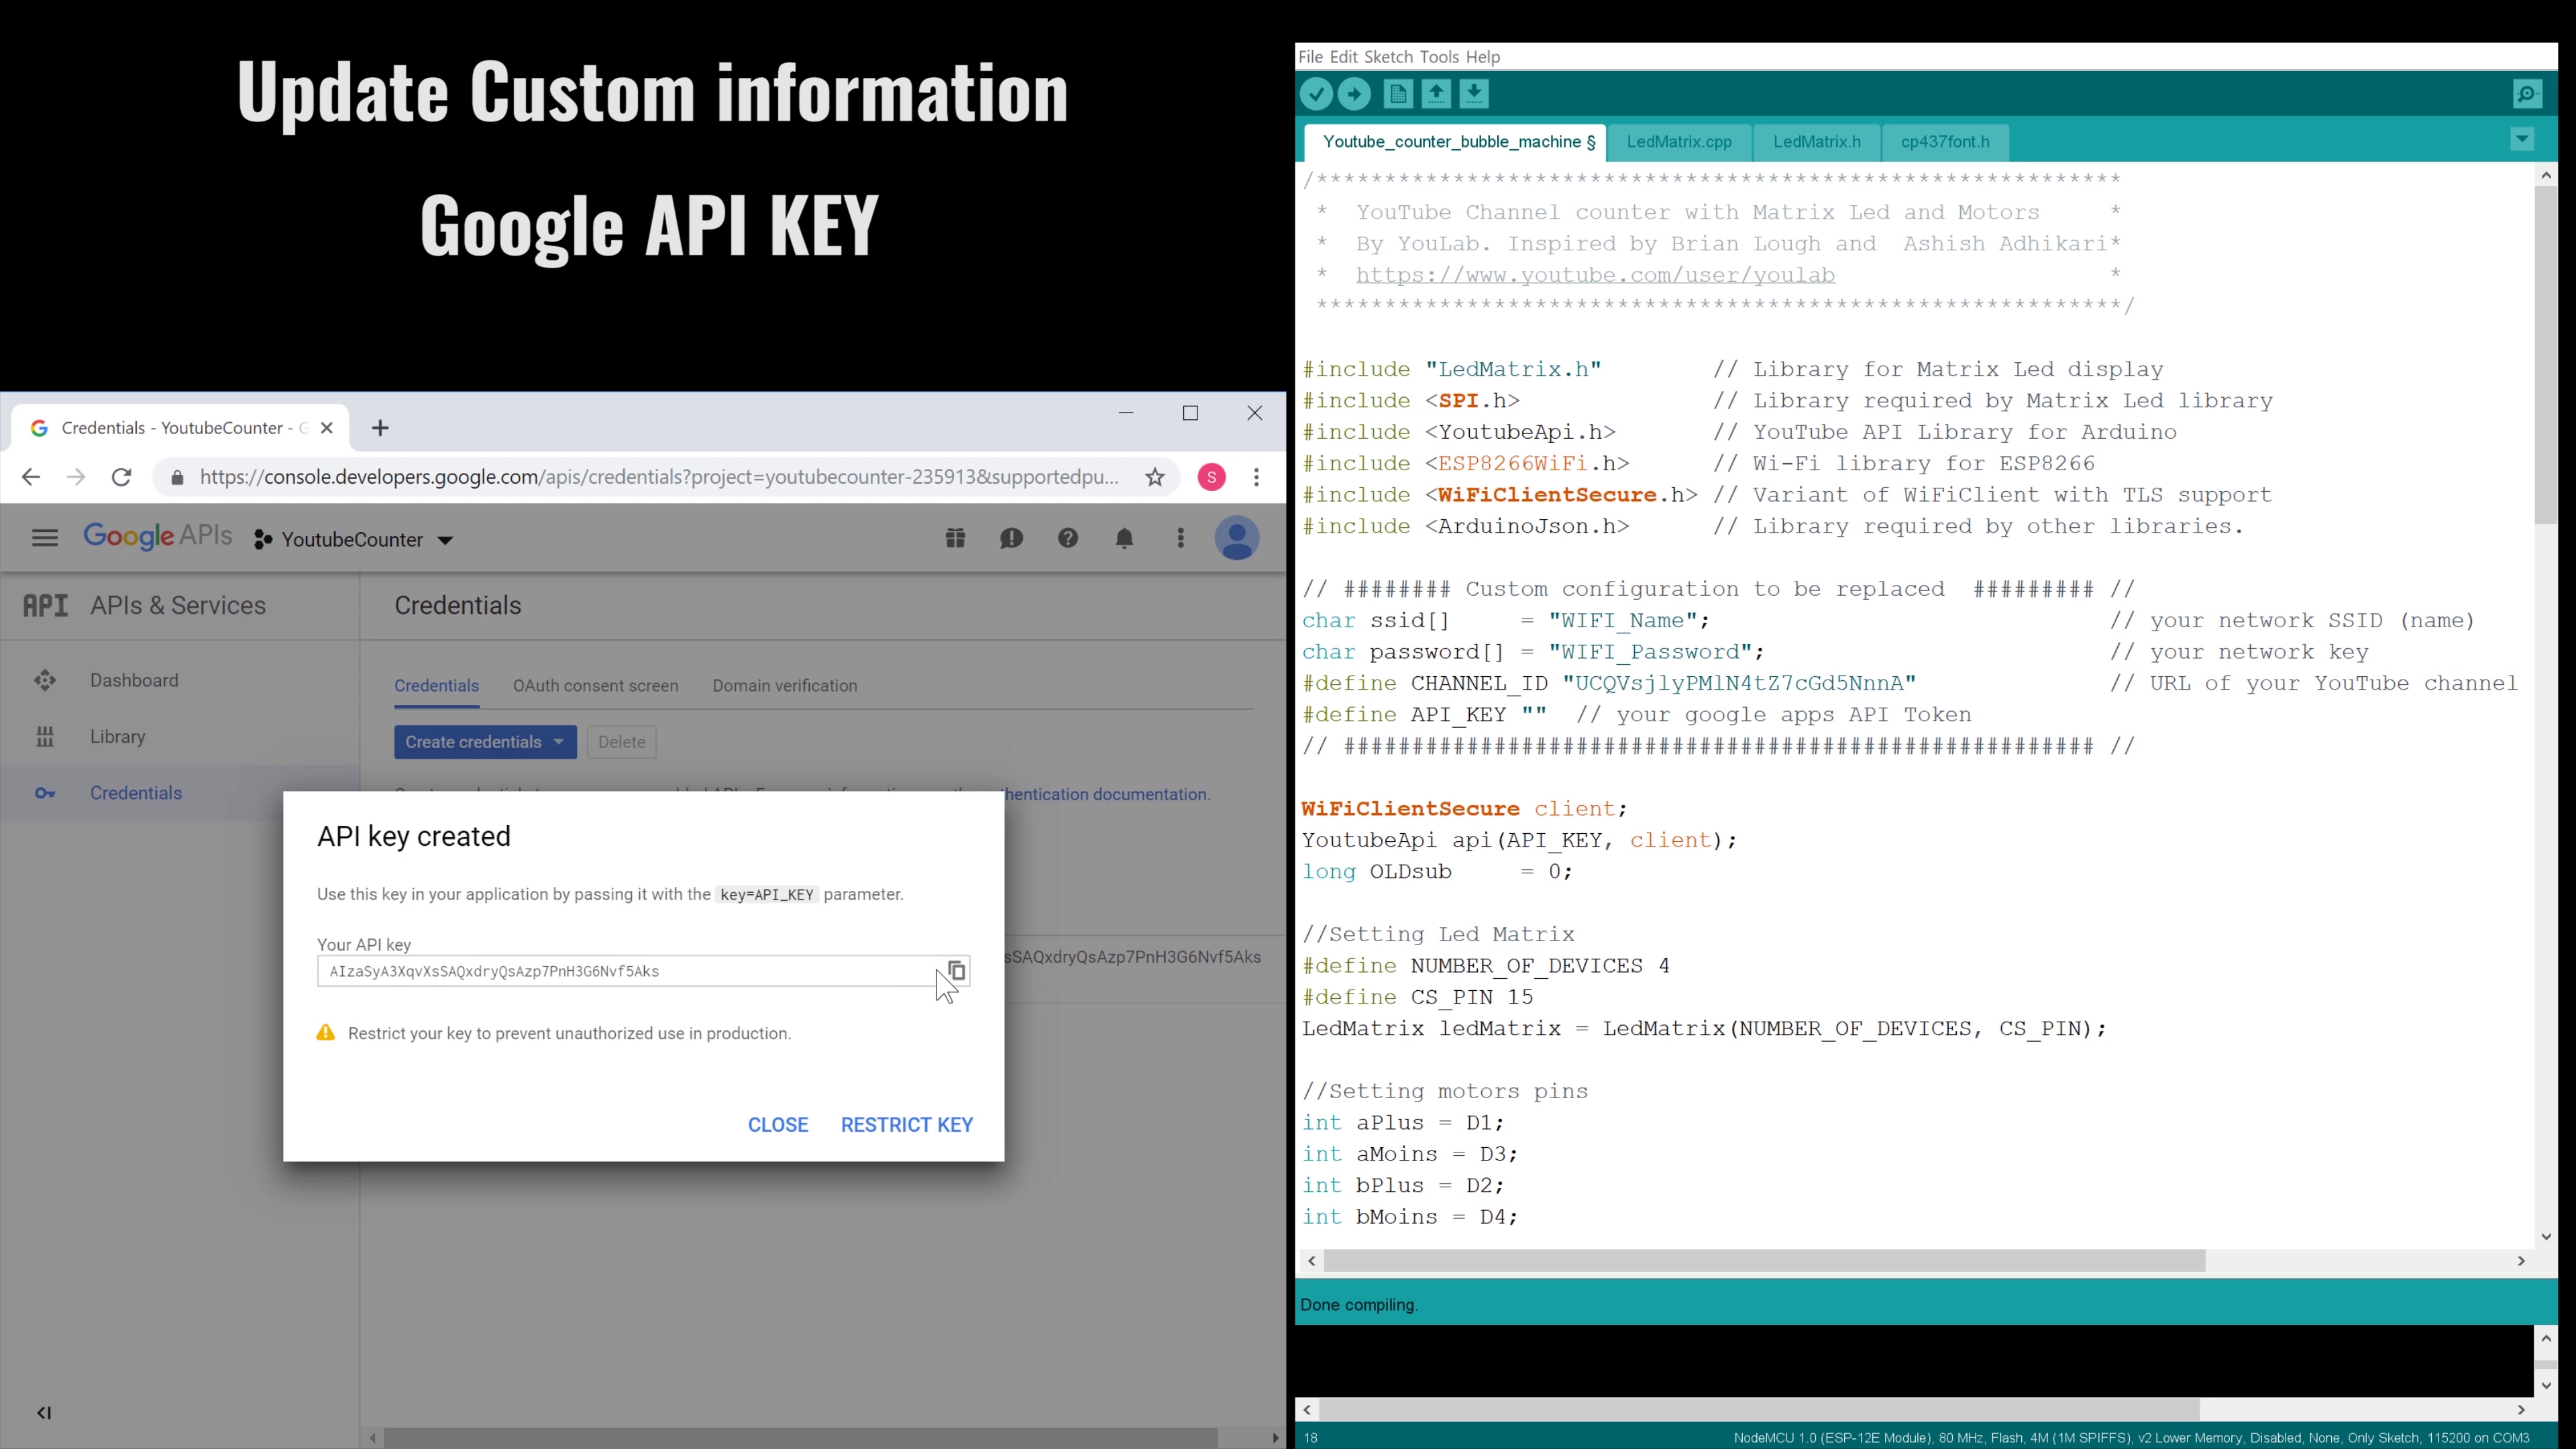Click the Arduino save sketch icon
The width and height of the screenshot is (2576, 1449).
click(1470, 94)
